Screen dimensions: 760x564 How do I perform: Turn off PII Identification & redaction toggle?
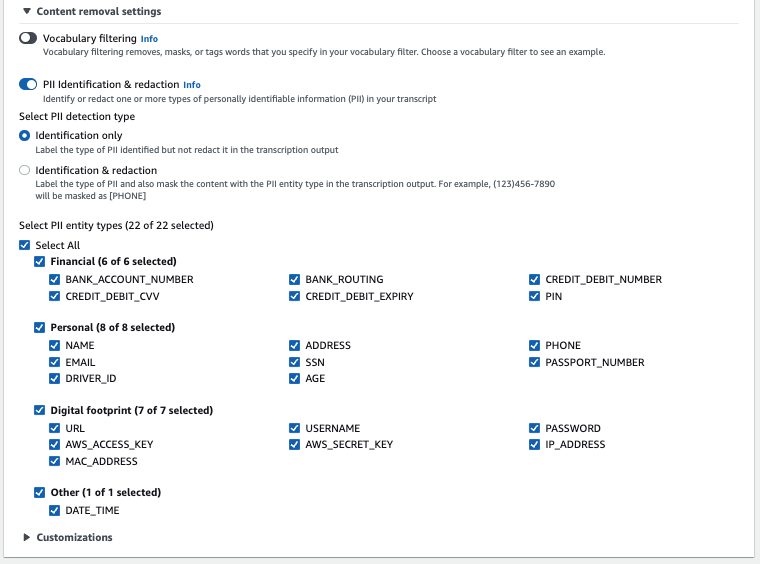pos(28,84)
